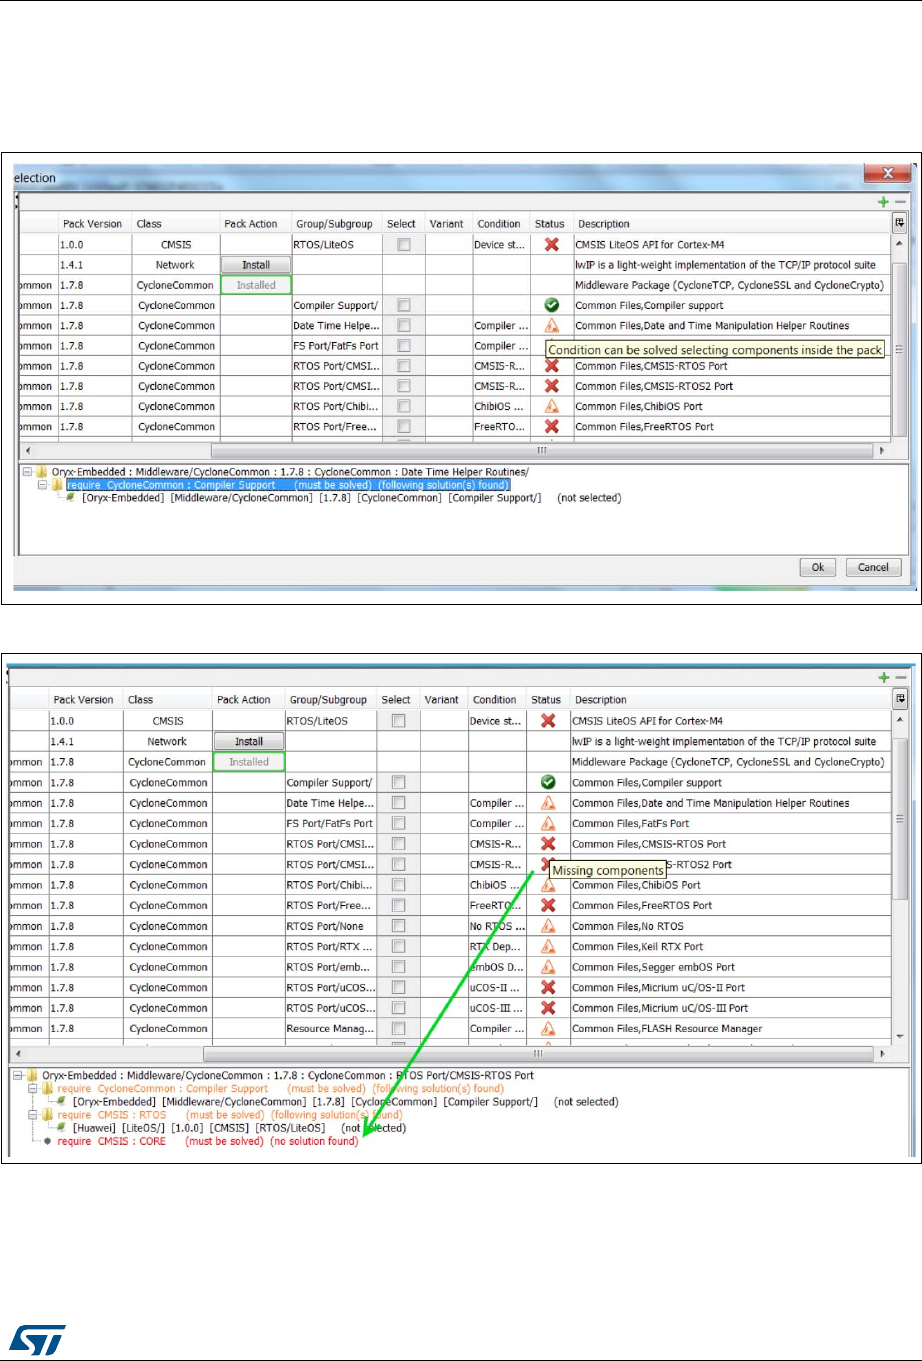Click the lower window's horizontal scrollbar thumb

pos(538,1054)
